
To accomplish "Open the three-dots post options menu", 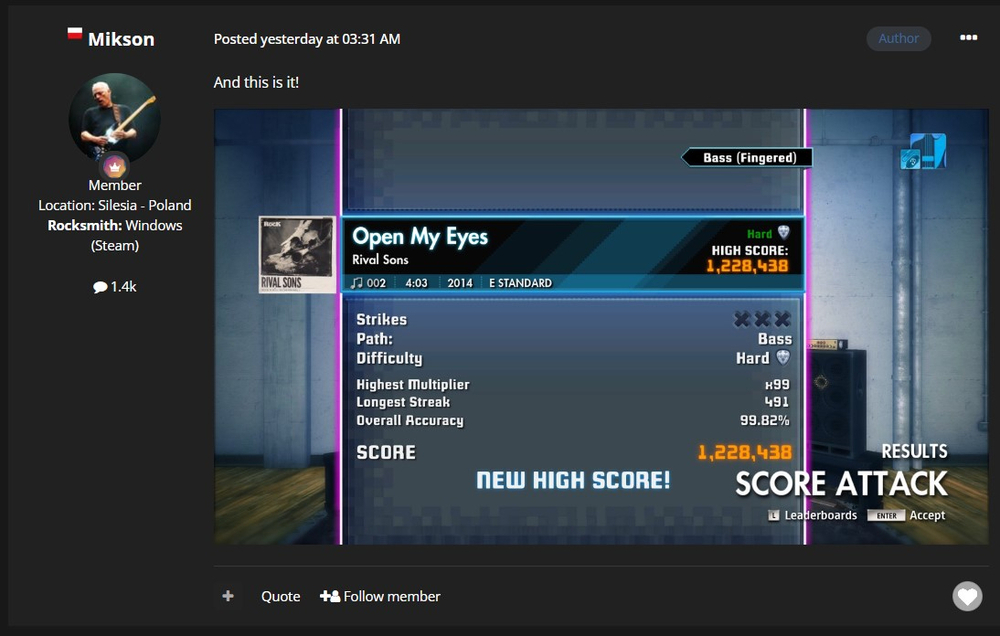I will [968, 38].
